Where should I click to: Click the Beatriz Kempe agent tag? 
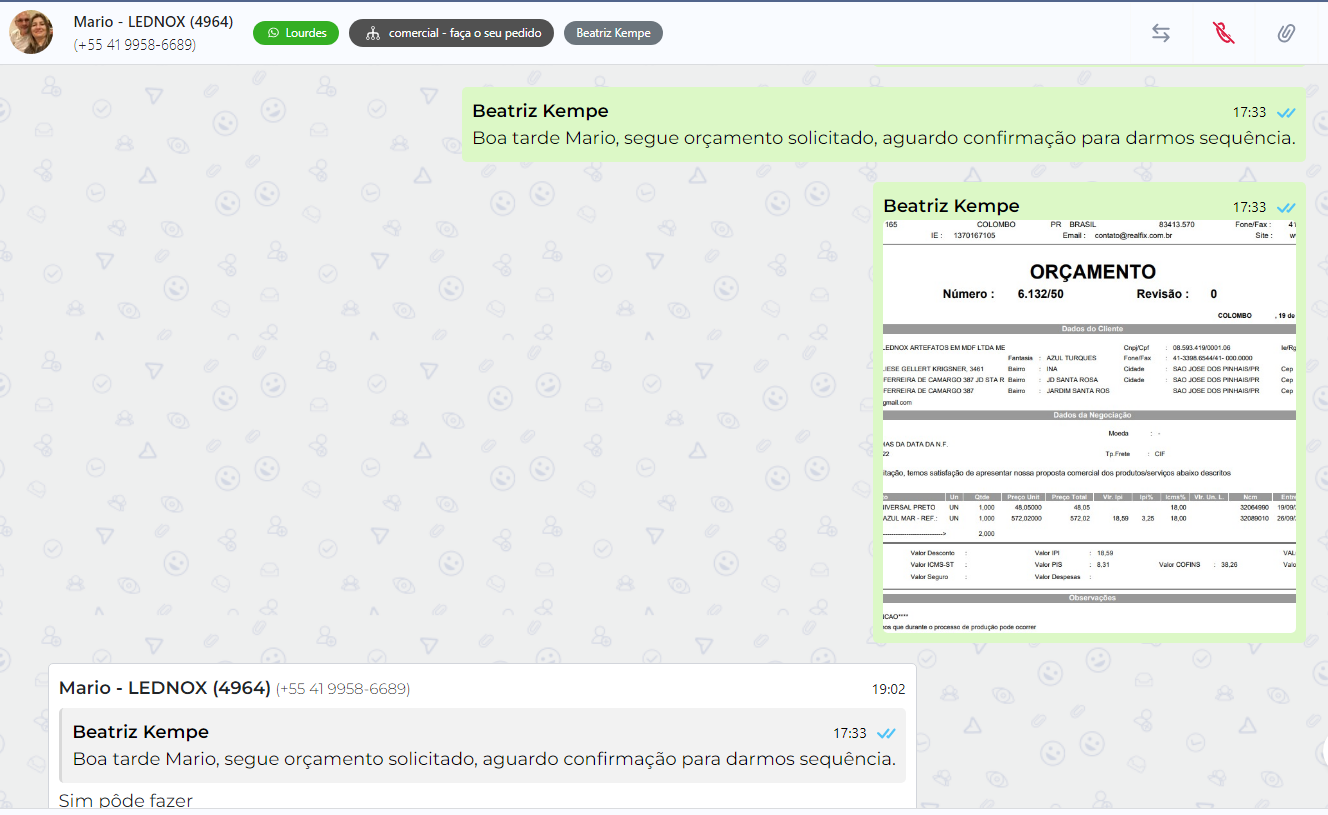[x=613, y=33]
